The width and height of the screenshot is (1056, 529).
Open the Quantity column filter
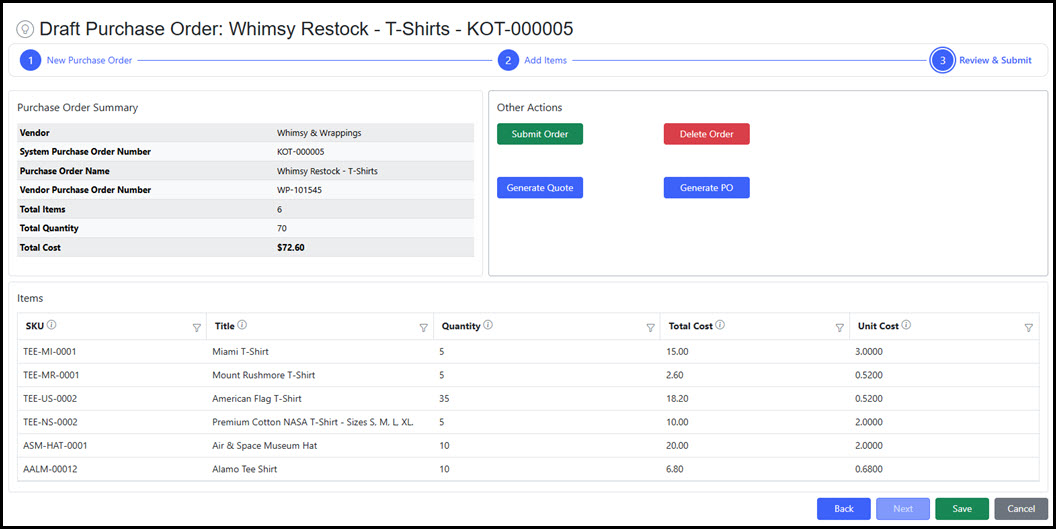[650, 327]
